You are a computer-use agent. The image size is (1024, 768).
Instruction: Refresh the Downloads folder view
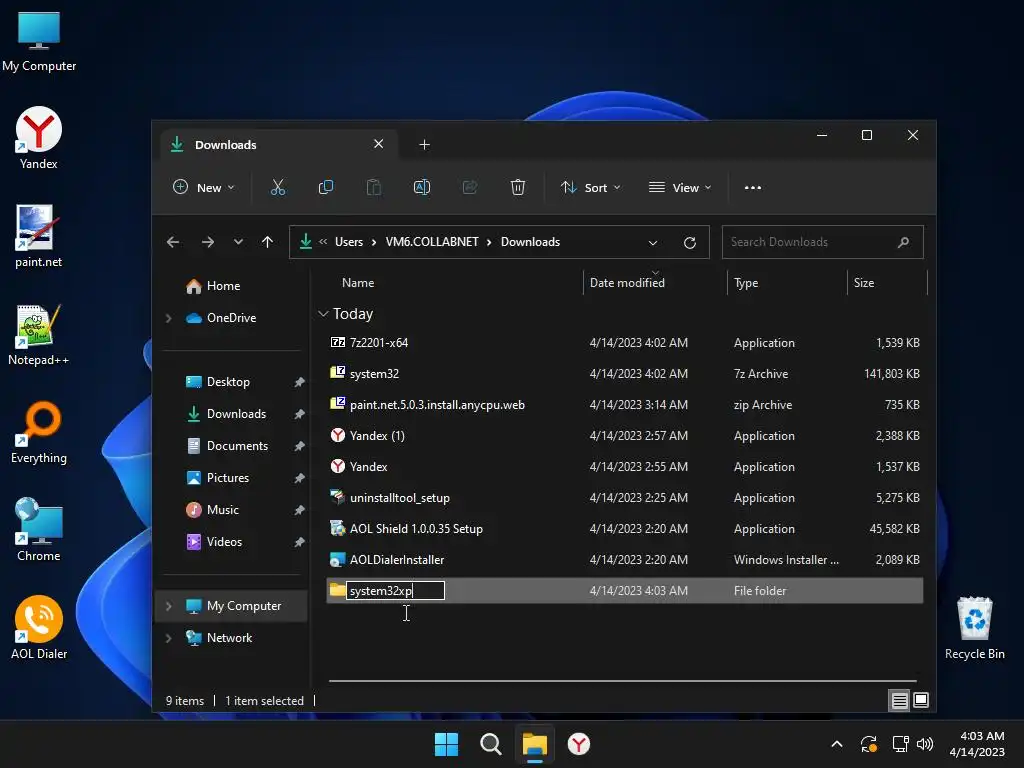(x=690, y=242)
